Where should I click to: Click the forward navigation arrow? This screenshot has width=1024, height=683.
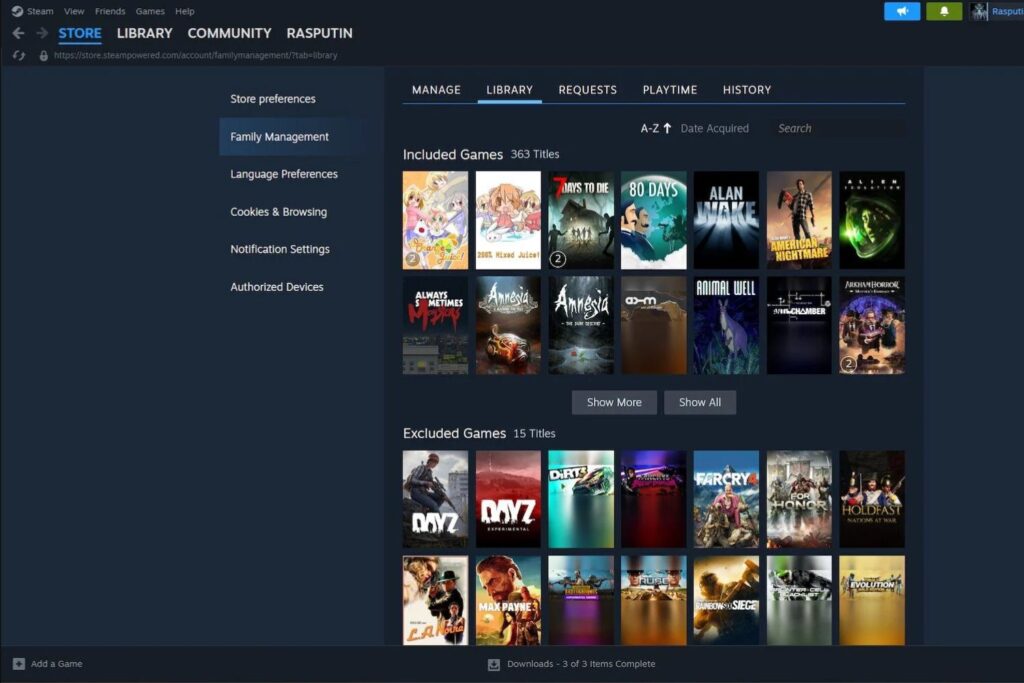point(42,33)
